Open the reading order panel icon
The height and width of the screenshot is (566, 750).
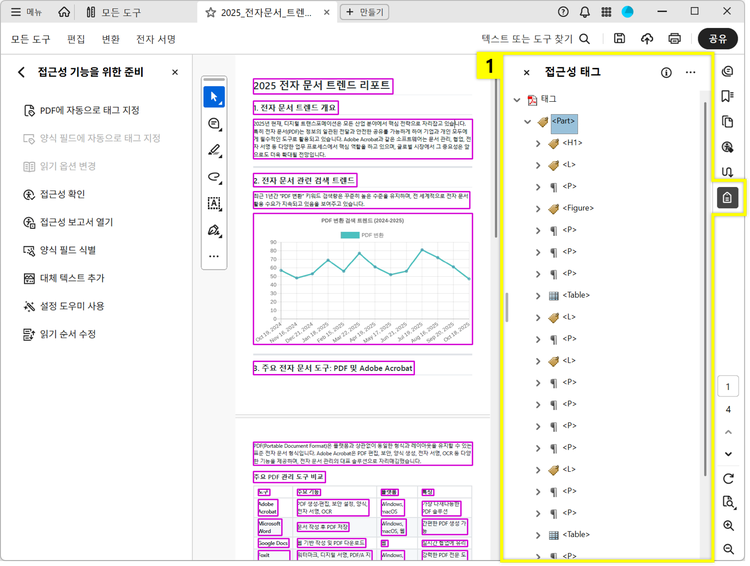pos(727,172)
